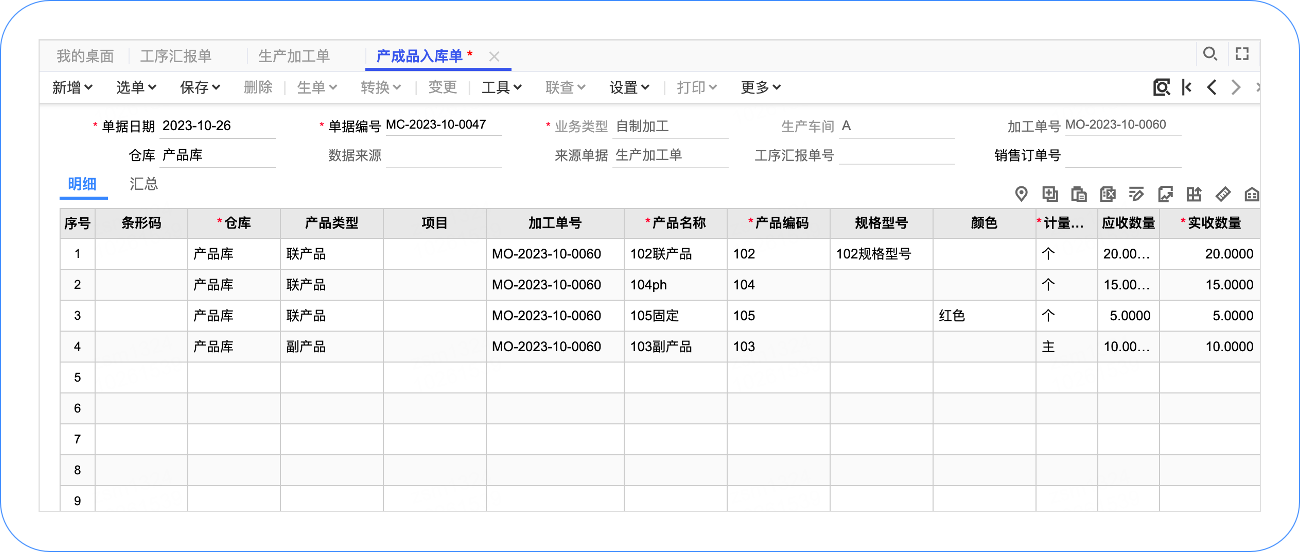Click the warehouse icon above table
This screenshot has height=552, width=1300.
(x=1252, y=194)
